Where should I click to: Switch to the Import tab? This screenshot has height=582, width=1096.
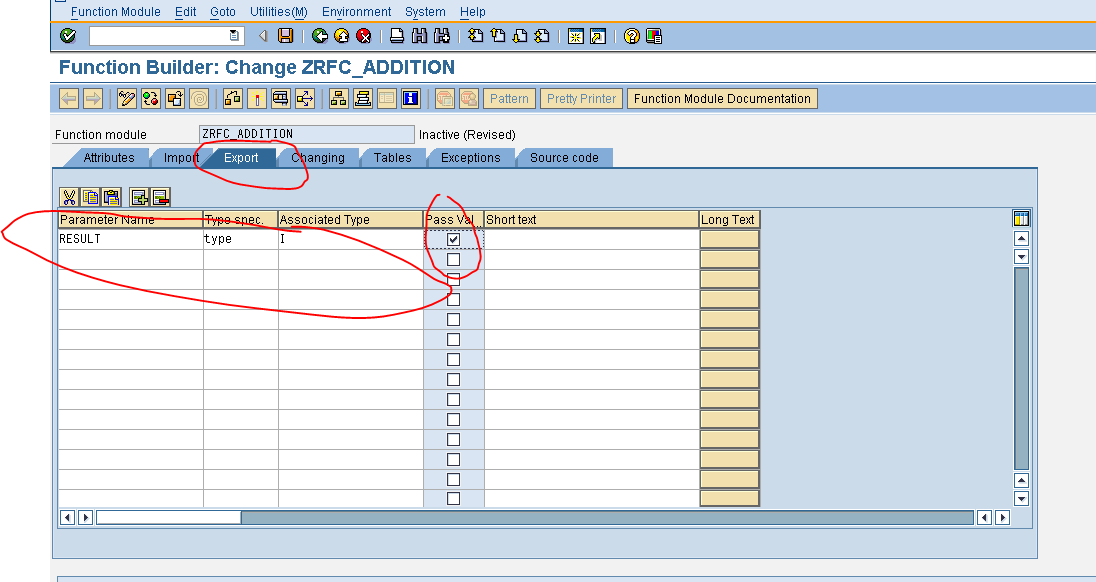(x=179, y=158)
